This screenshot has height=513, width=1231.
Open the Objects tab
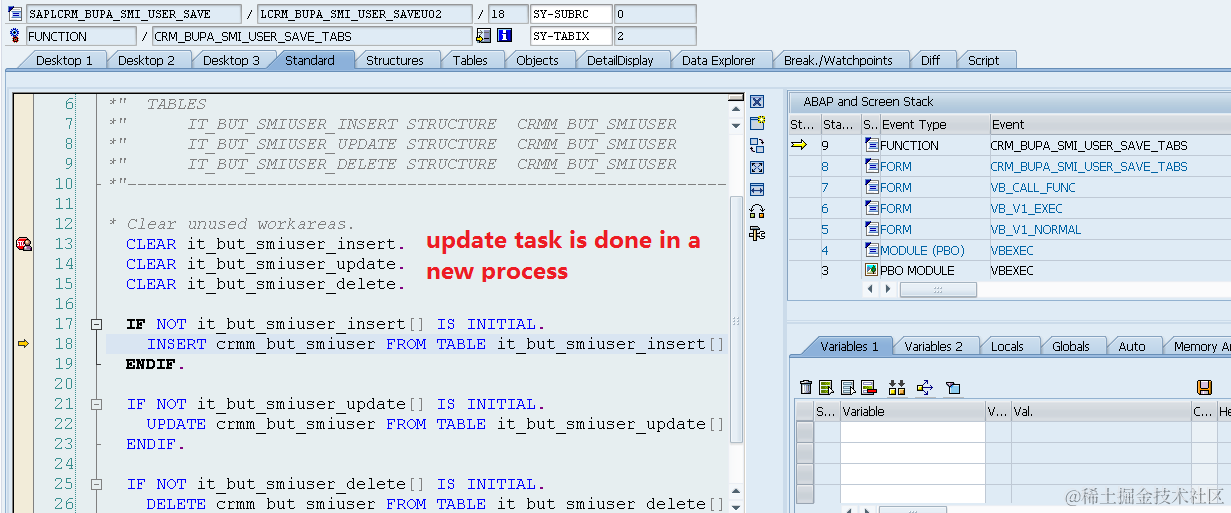(x=537, y=61)
